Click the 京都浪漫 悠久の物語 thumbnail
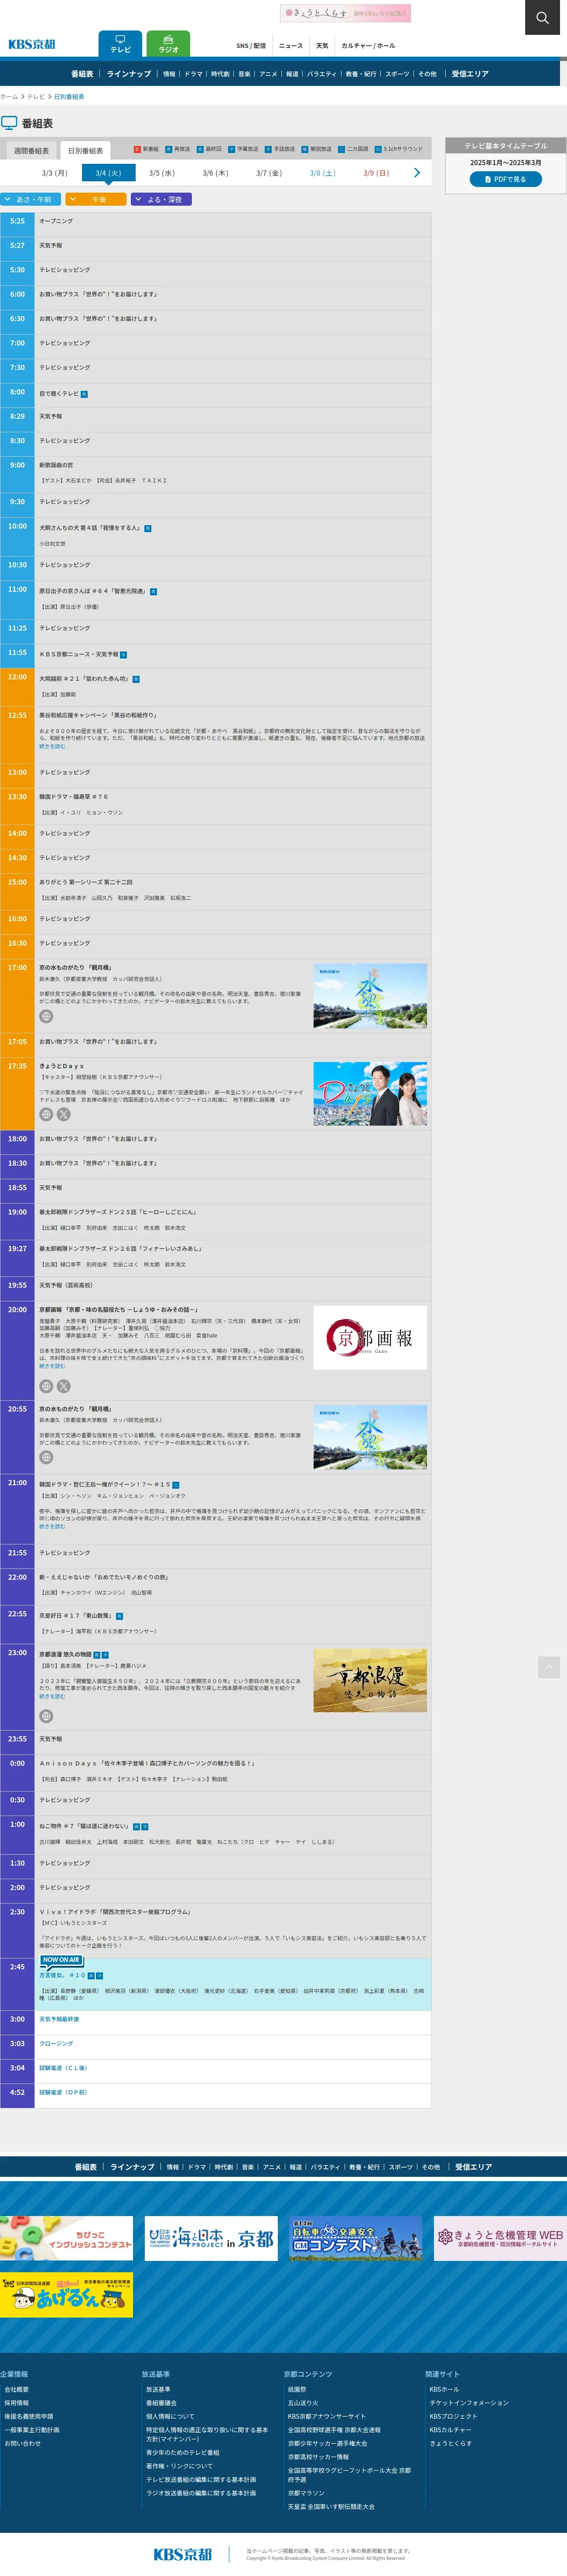567x2576 pixels. point(370,1681)
